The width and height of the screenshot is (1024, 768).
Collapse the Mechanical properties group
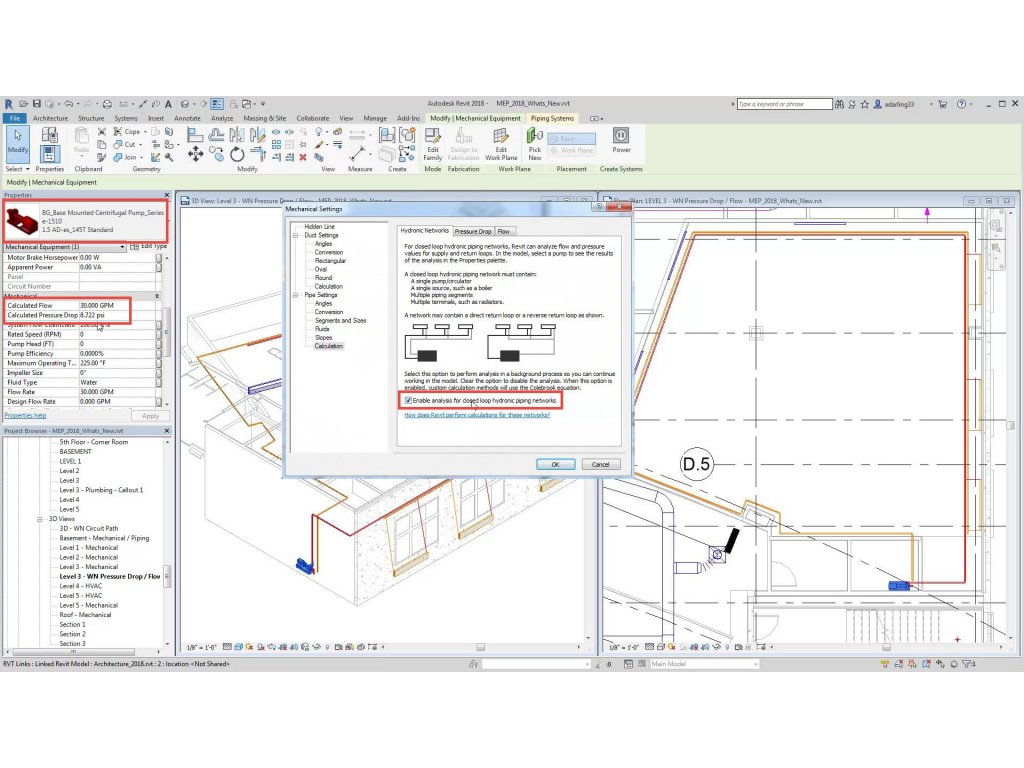(x=157, y=296)
